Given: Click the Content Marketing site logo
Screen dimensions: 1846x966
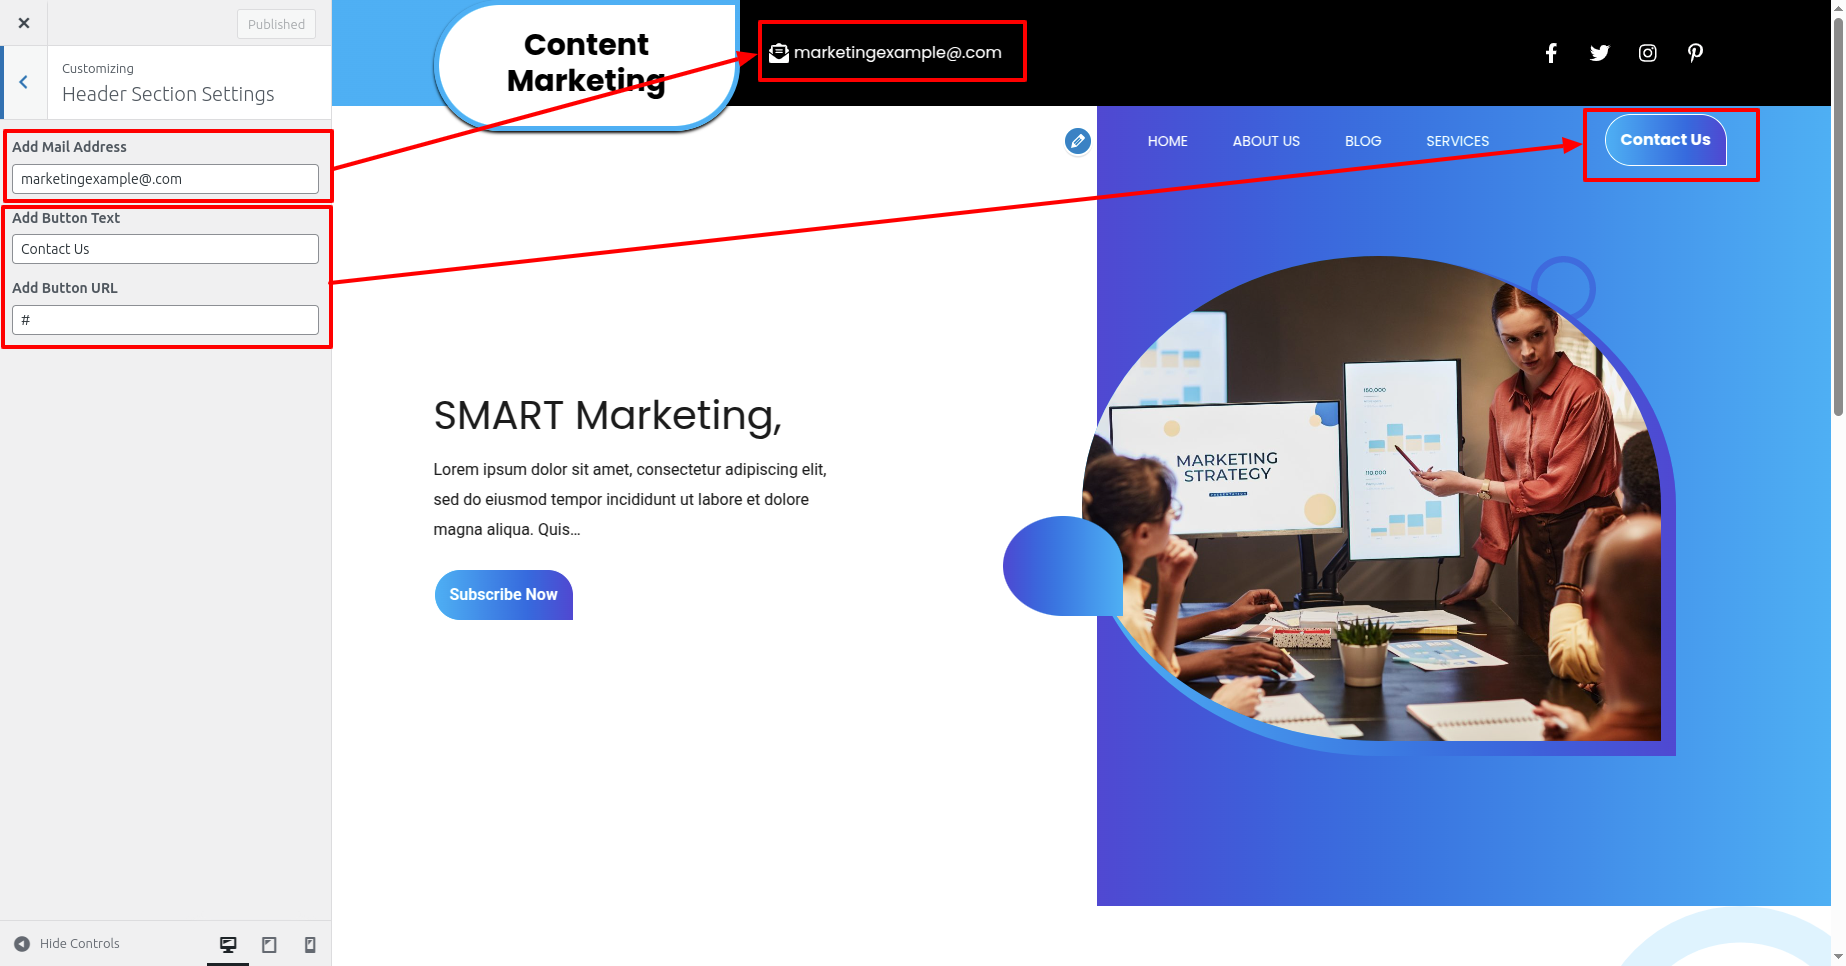Looking at the screenshot, I should pyautogui.click(x=586, y=62).
